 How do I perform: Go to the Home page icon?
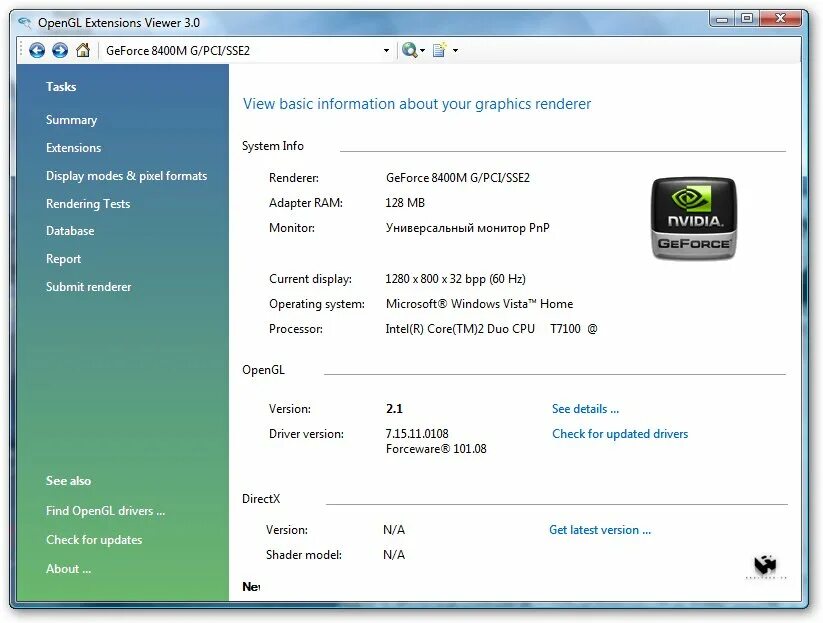pos(83,50)
